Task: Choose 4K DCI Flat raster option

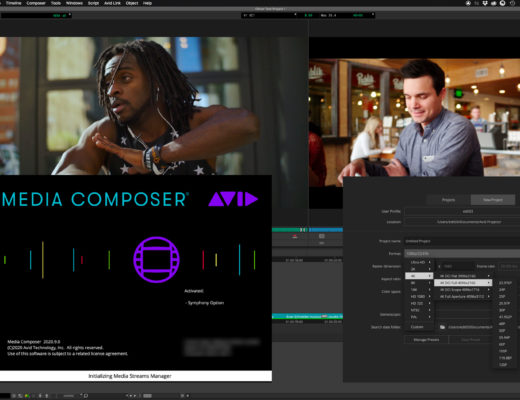Action: (x=463, y=276)
